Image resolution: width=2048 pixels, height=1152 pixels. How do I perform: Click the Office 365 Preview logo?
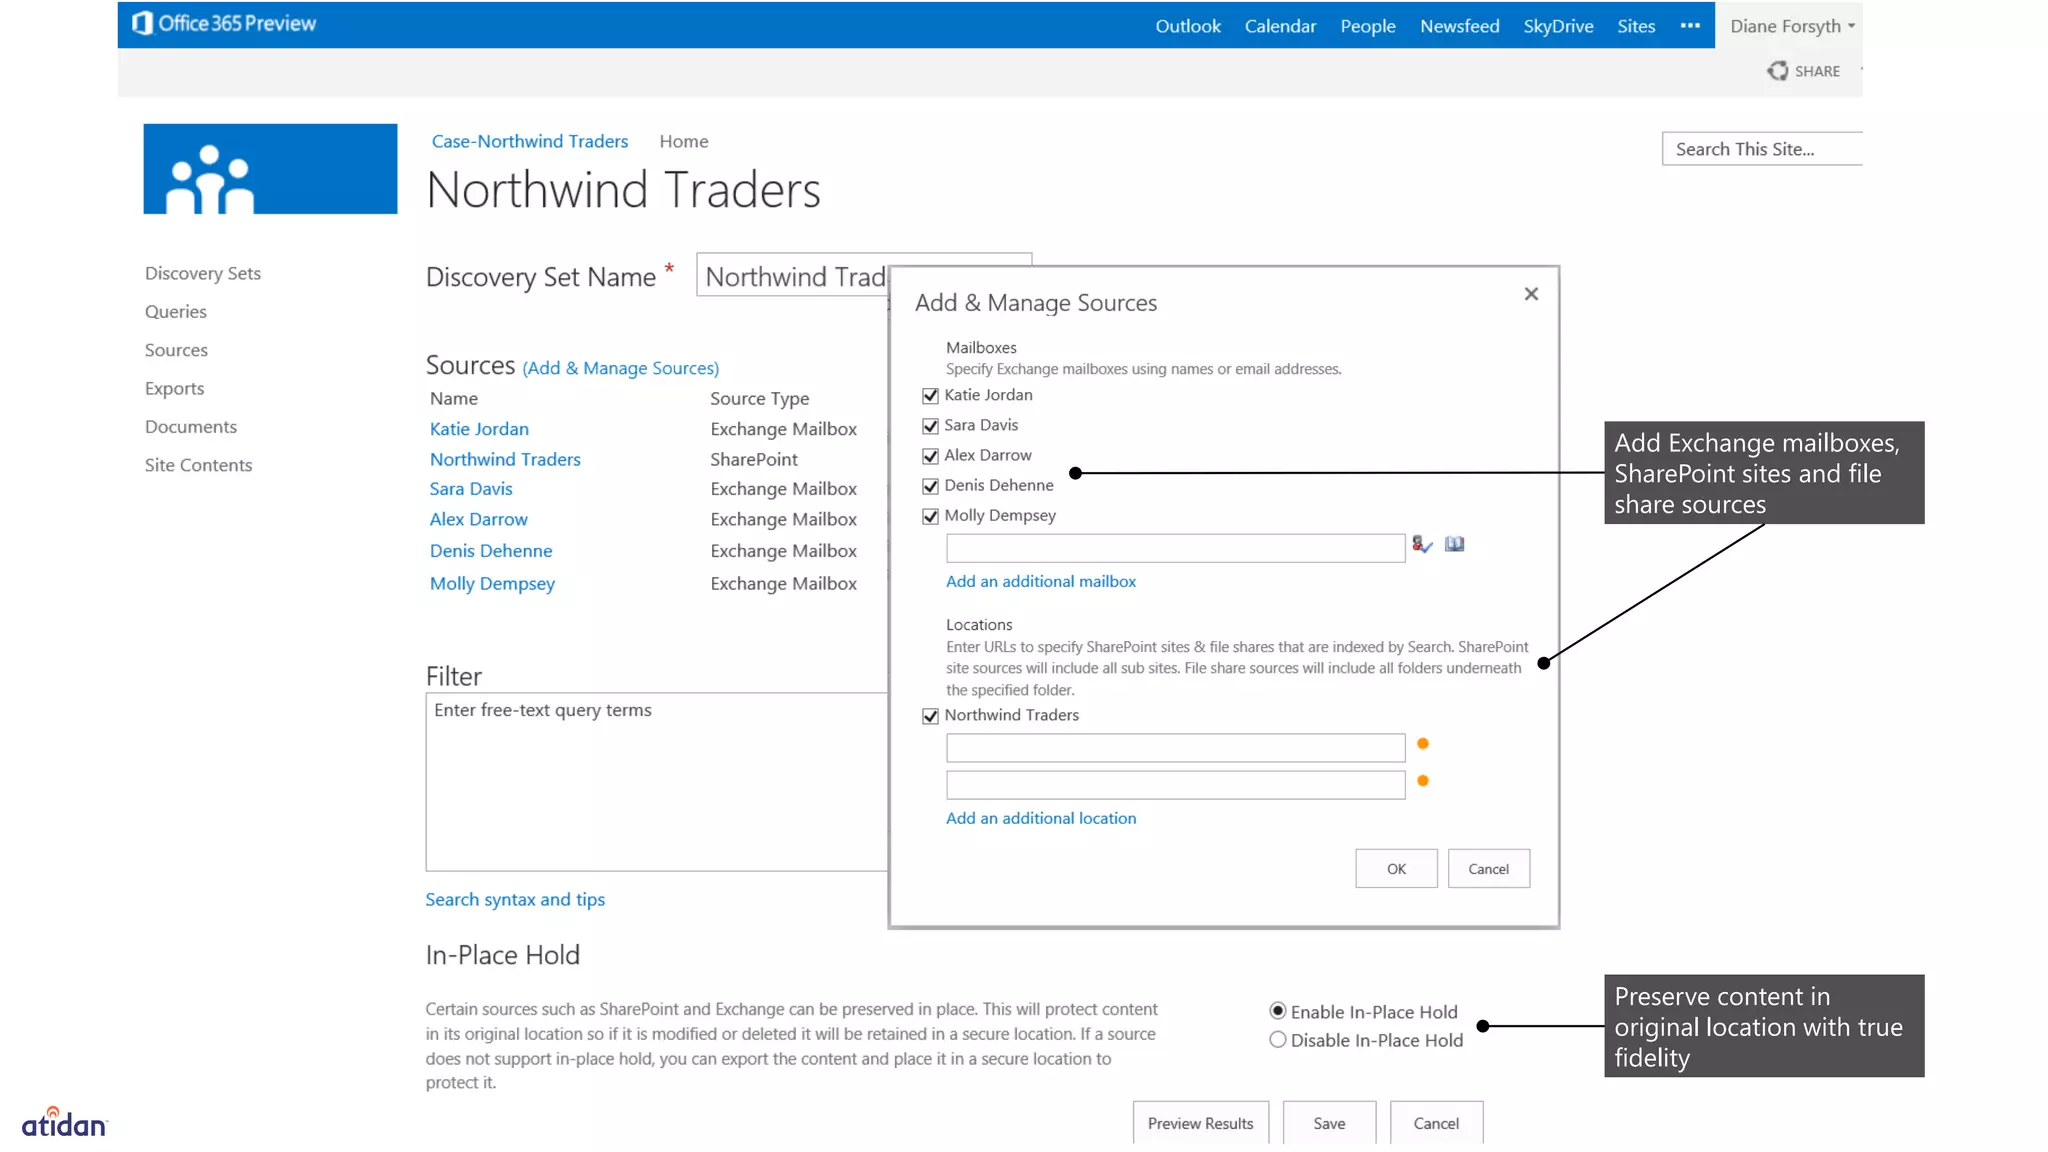[x=224, y=23]
